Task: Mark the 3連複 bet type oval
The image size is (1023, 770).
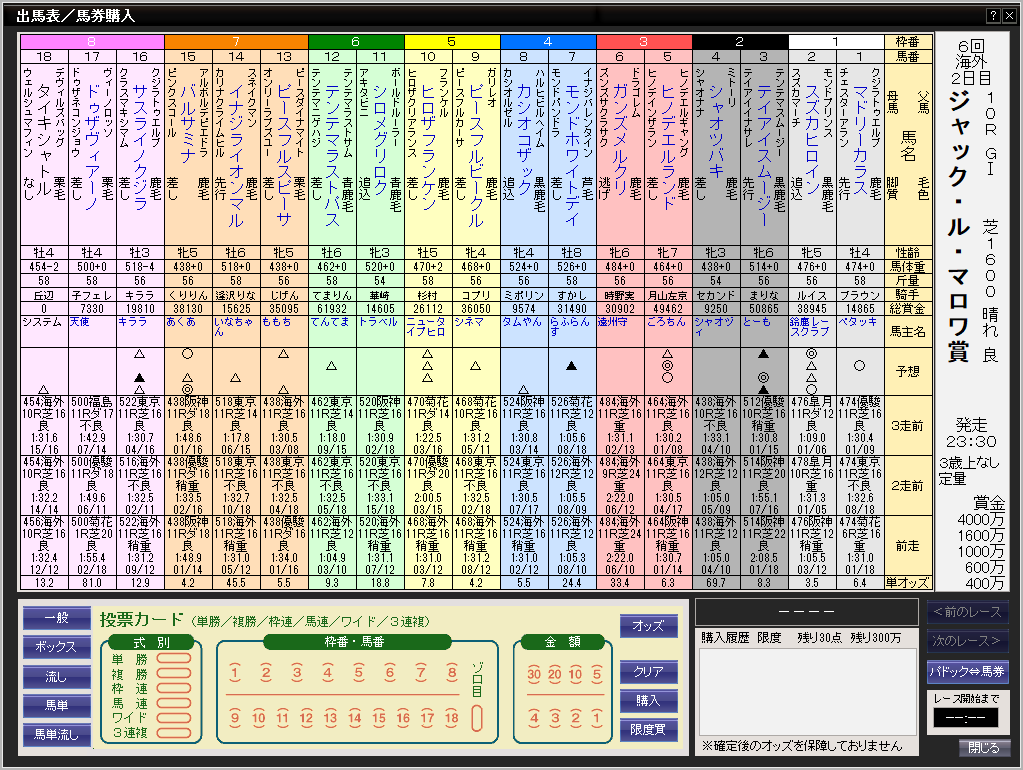Action: 173,732
